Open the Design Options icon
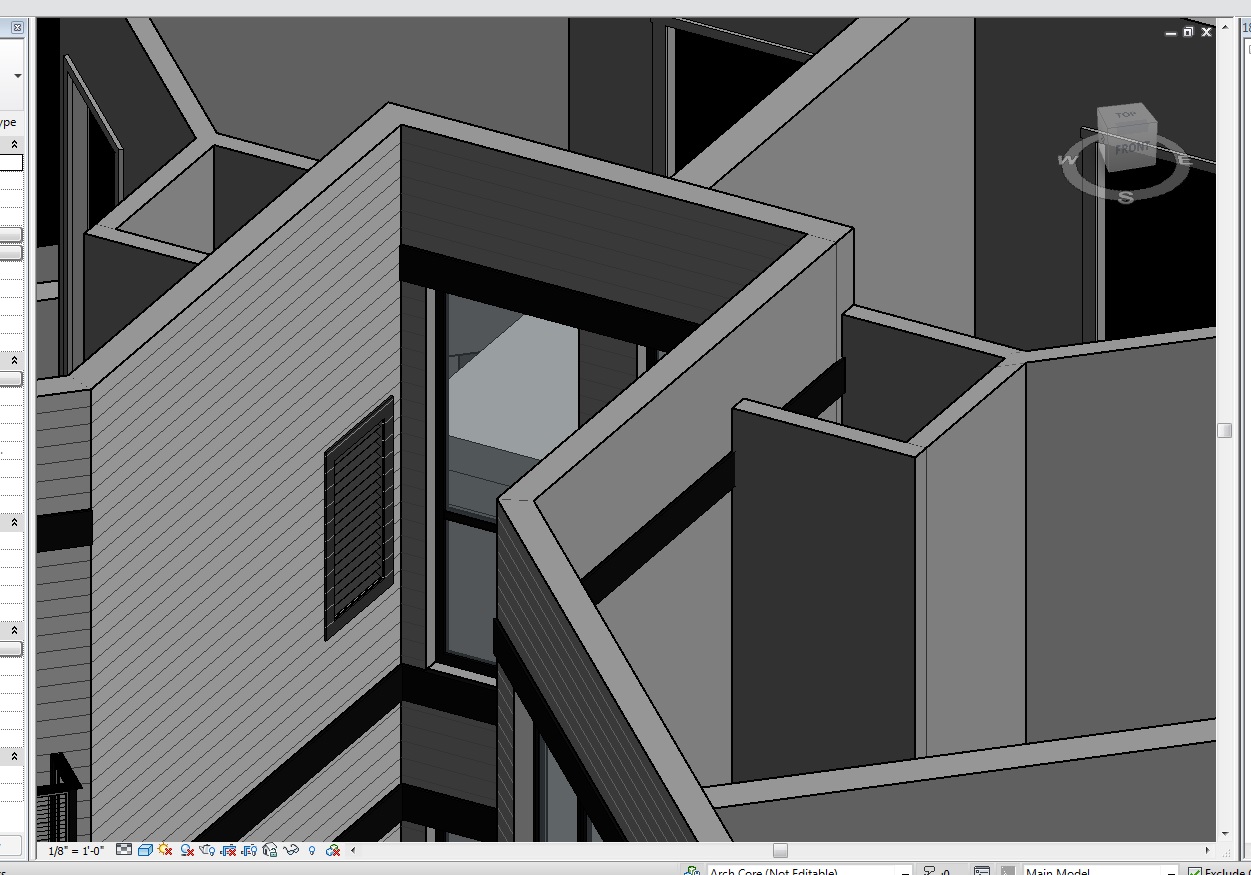 (982, 870)
